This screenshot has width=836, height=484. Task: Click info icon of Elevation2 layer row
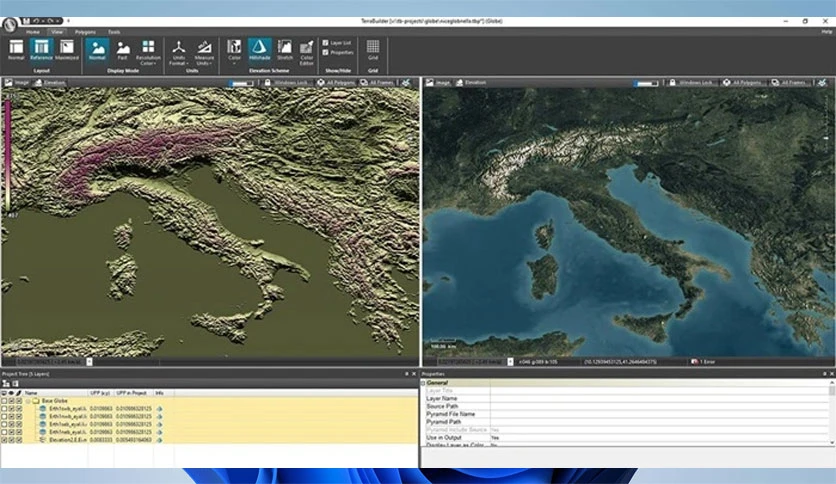(x=159, y=440)
